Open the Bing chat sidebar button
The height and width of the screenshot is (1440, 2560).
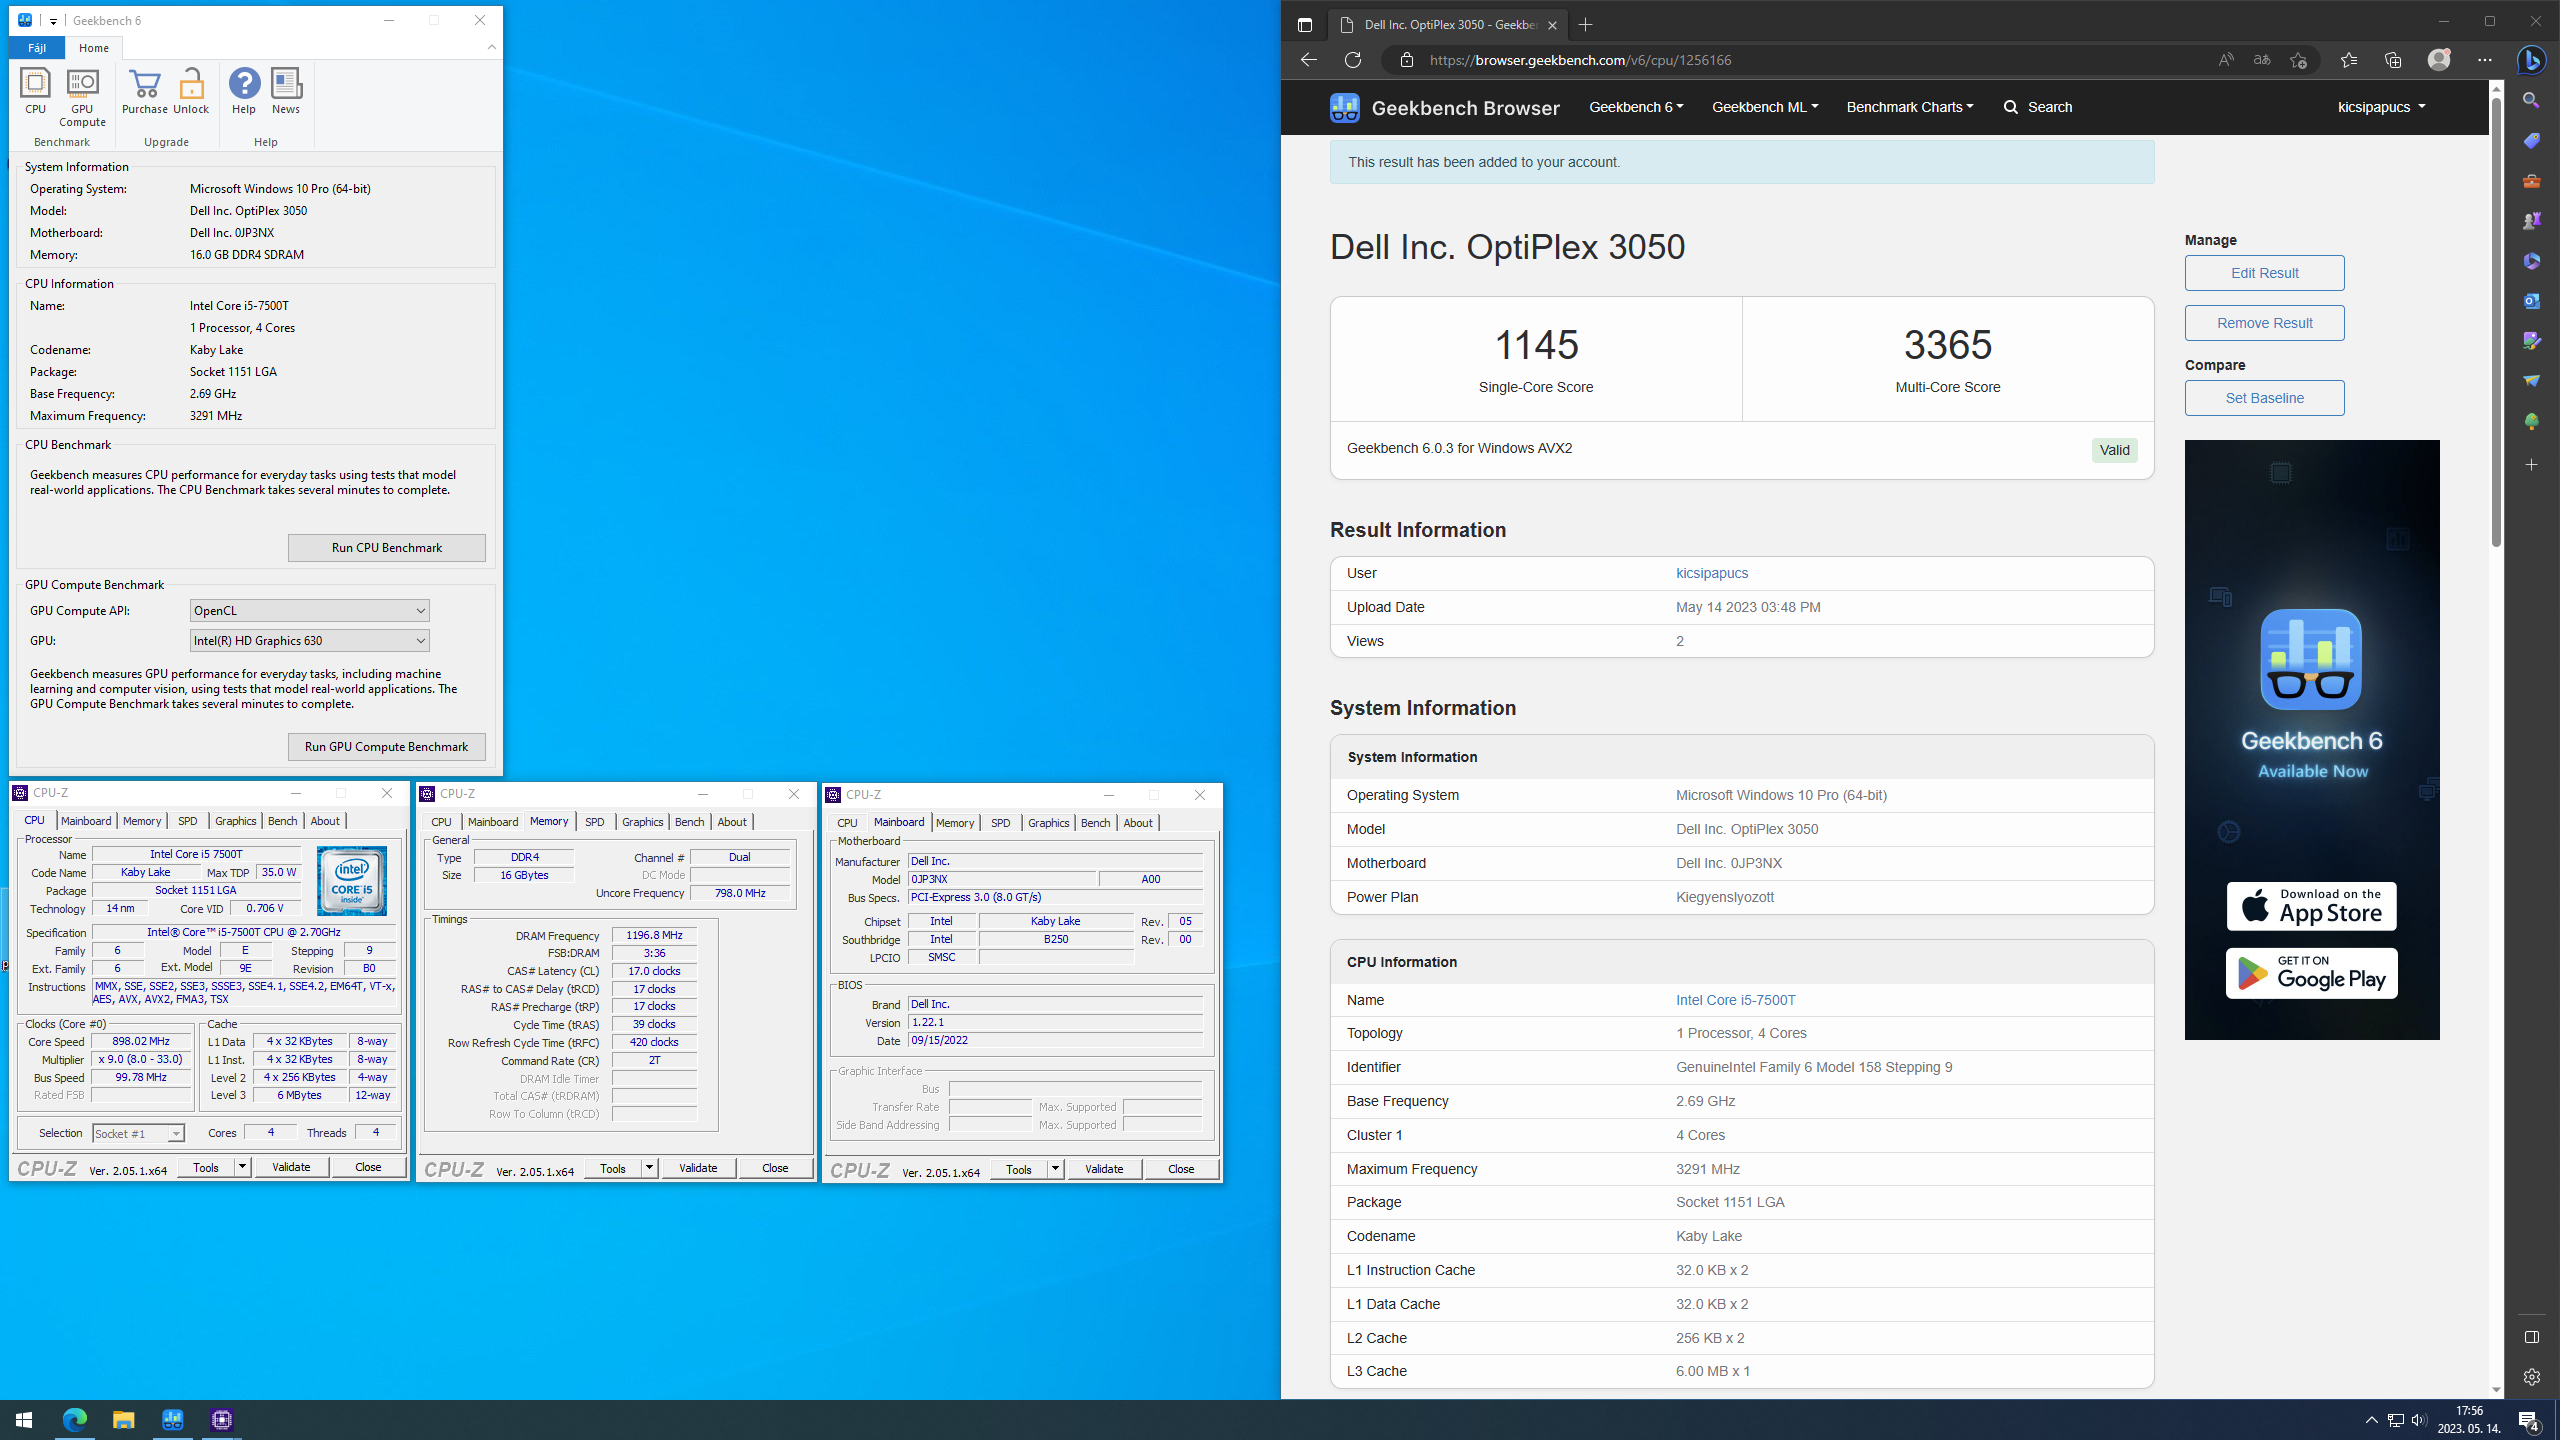[x=2532, y=60]
